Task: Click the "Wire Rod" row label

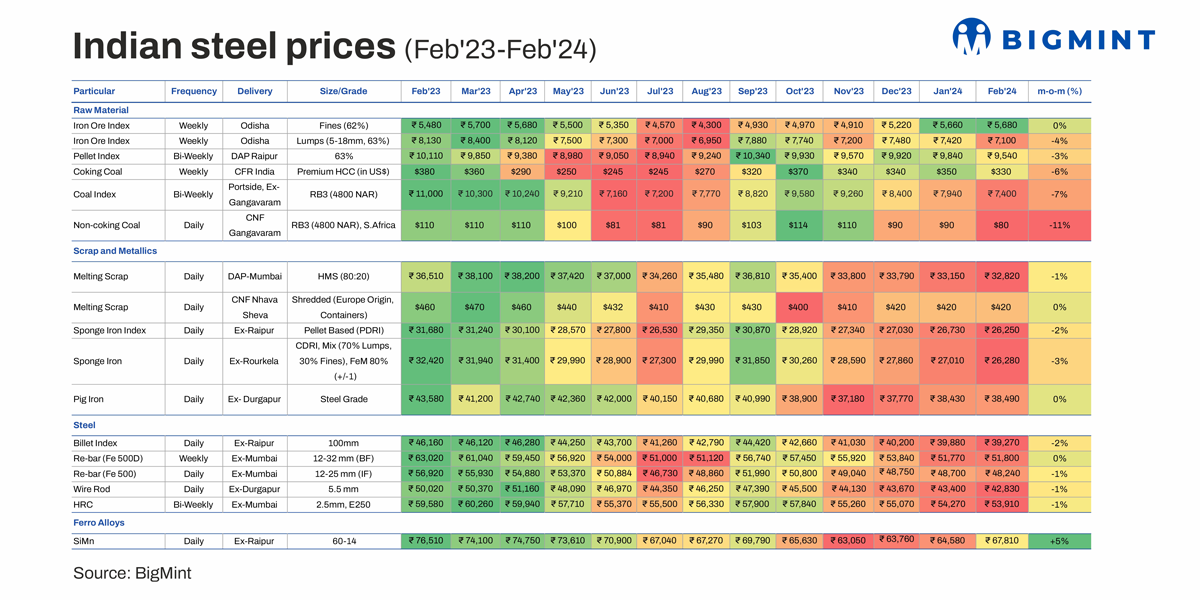Action: (x=92, y=489)
